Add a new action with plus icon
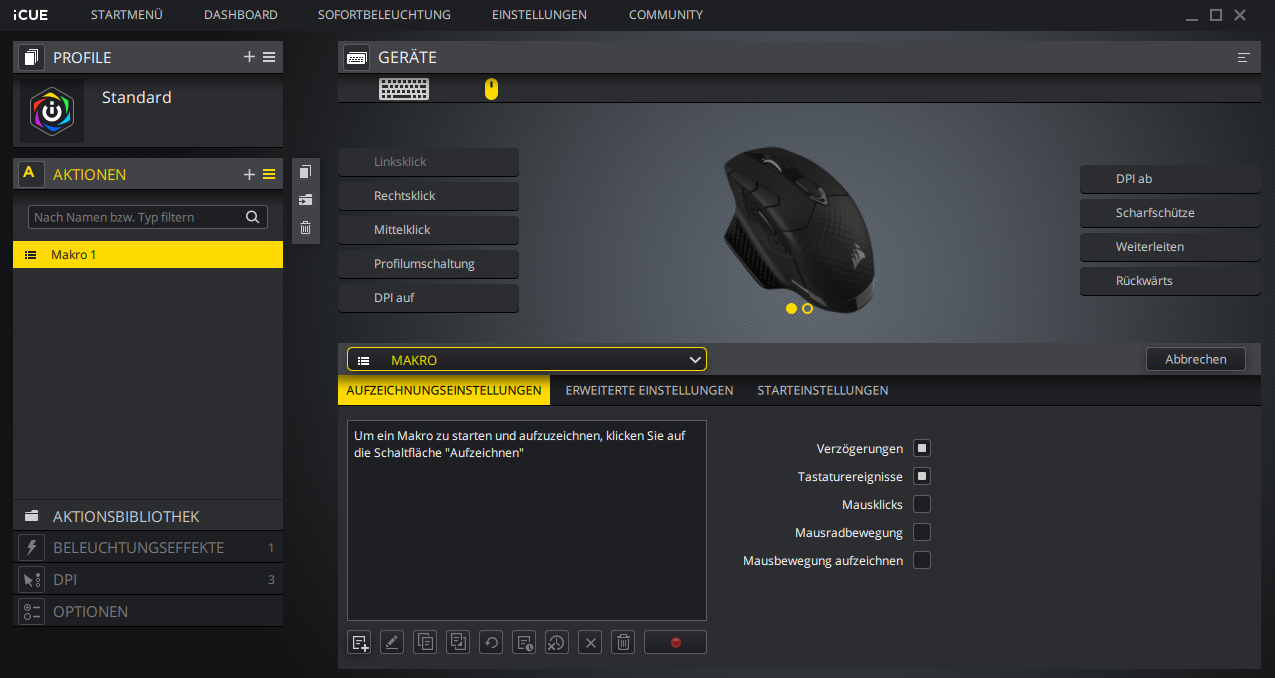 (249, 174)
